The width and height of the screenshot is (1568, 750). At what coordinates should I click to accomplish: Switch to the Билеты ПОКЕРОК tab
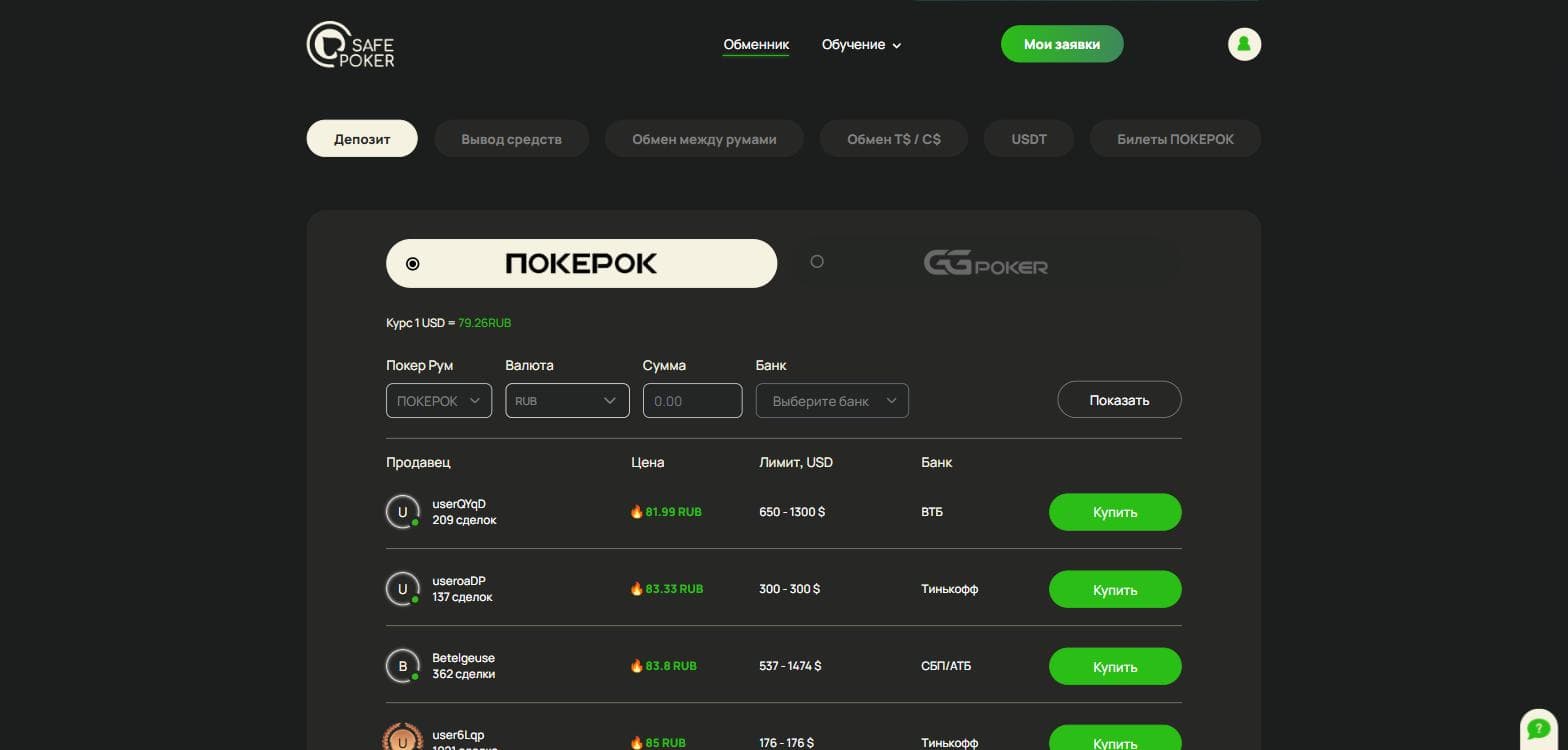coord(1175,139)
